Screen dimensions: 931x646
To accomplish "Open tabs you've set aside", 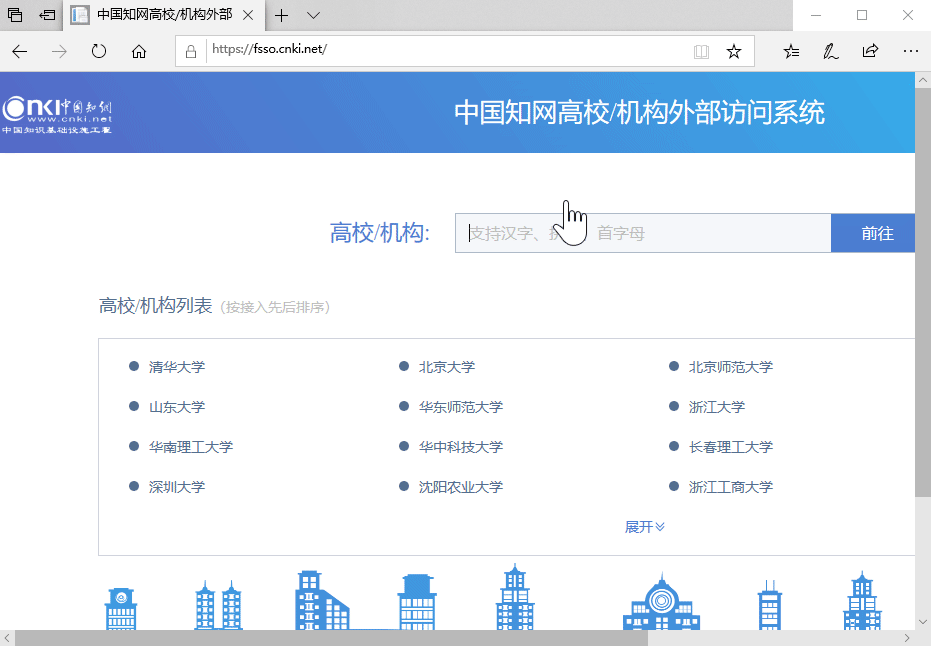I will tap(15, 15).
